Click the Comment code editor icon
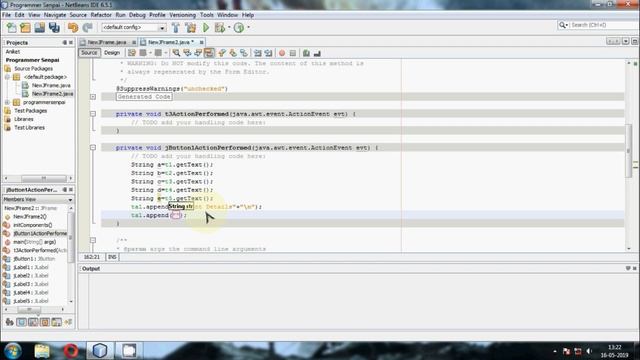The width and height of the screenshot is (640, 360). pyautogui.click(x=306, y=53)
